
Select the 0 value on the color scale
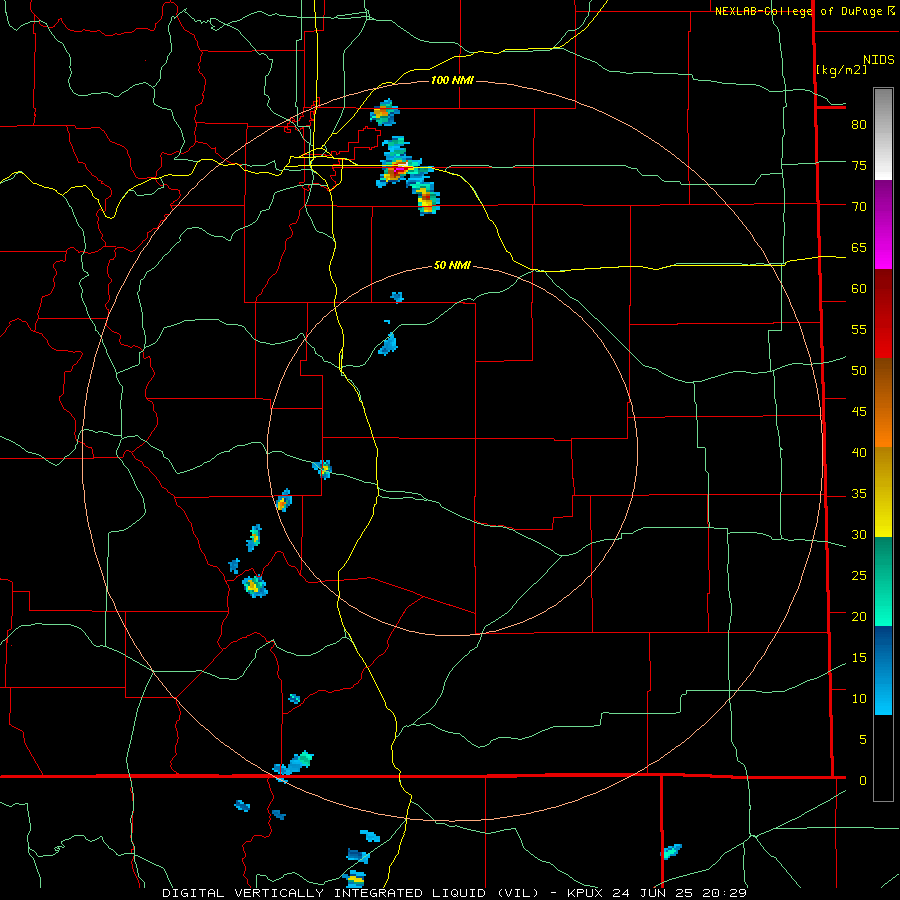point(863,781)
